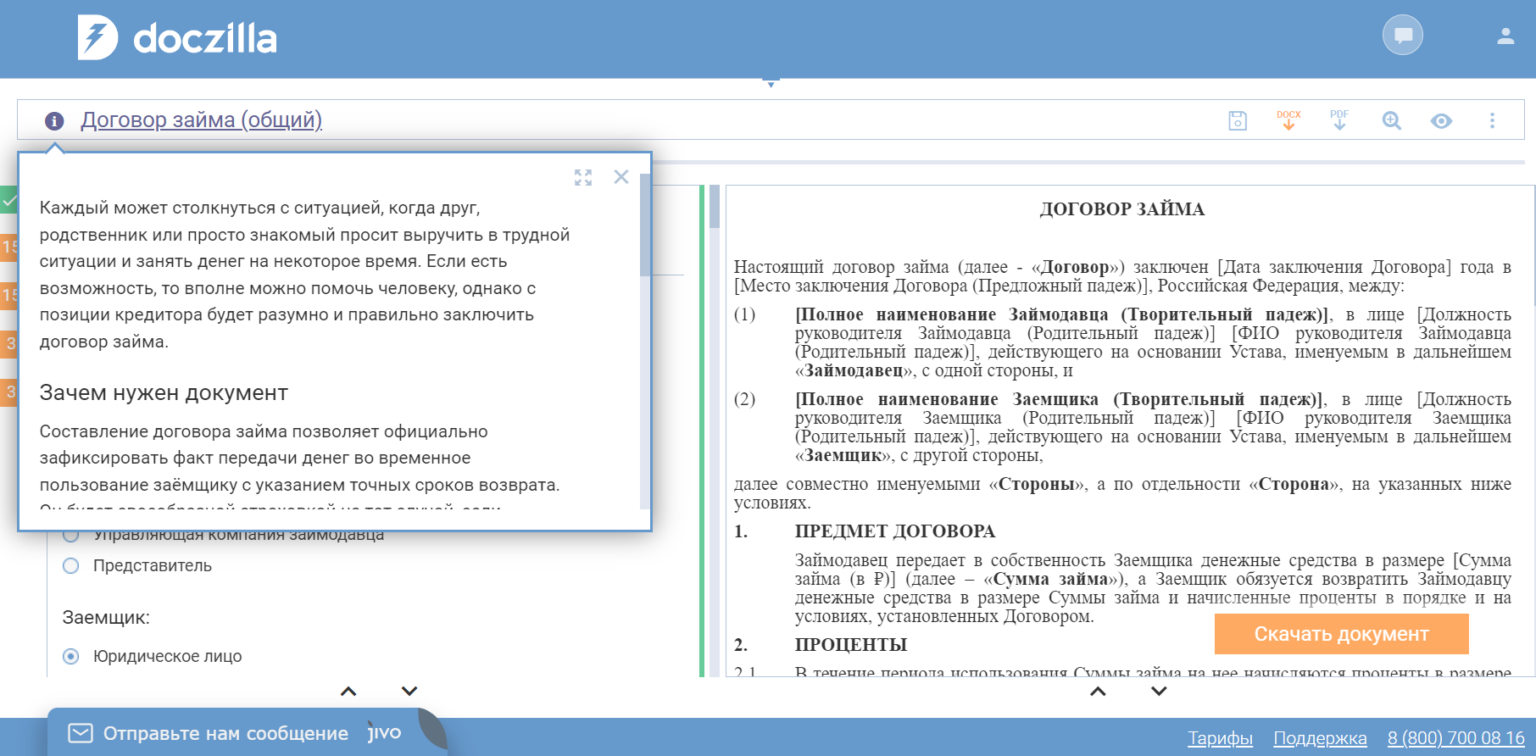
Task: Save the document using the floppy disk icon
Action: [x=1237, y=120]
